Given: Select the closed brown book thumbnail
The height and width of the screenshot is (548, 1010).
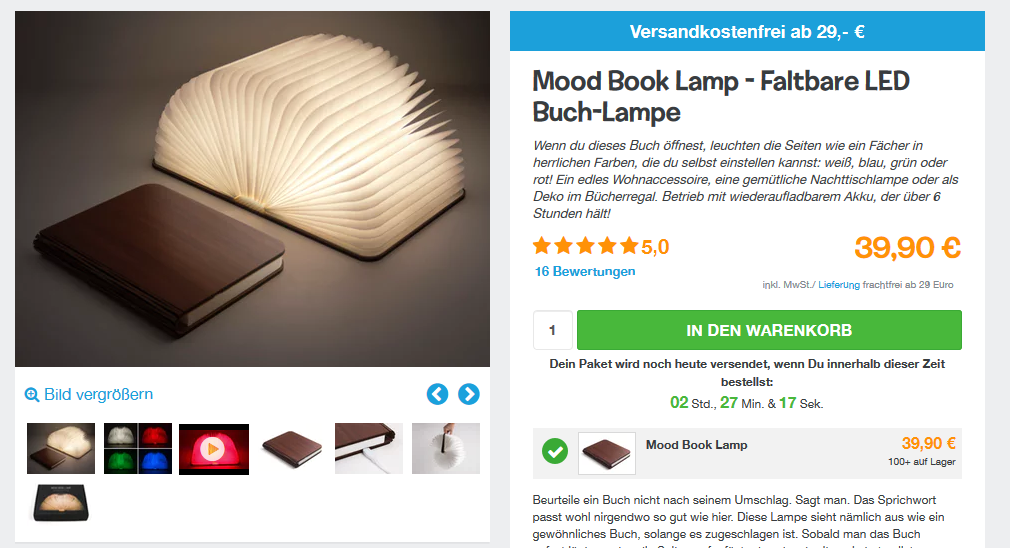Looking at the screenshot, I should (x=292, y=448).
